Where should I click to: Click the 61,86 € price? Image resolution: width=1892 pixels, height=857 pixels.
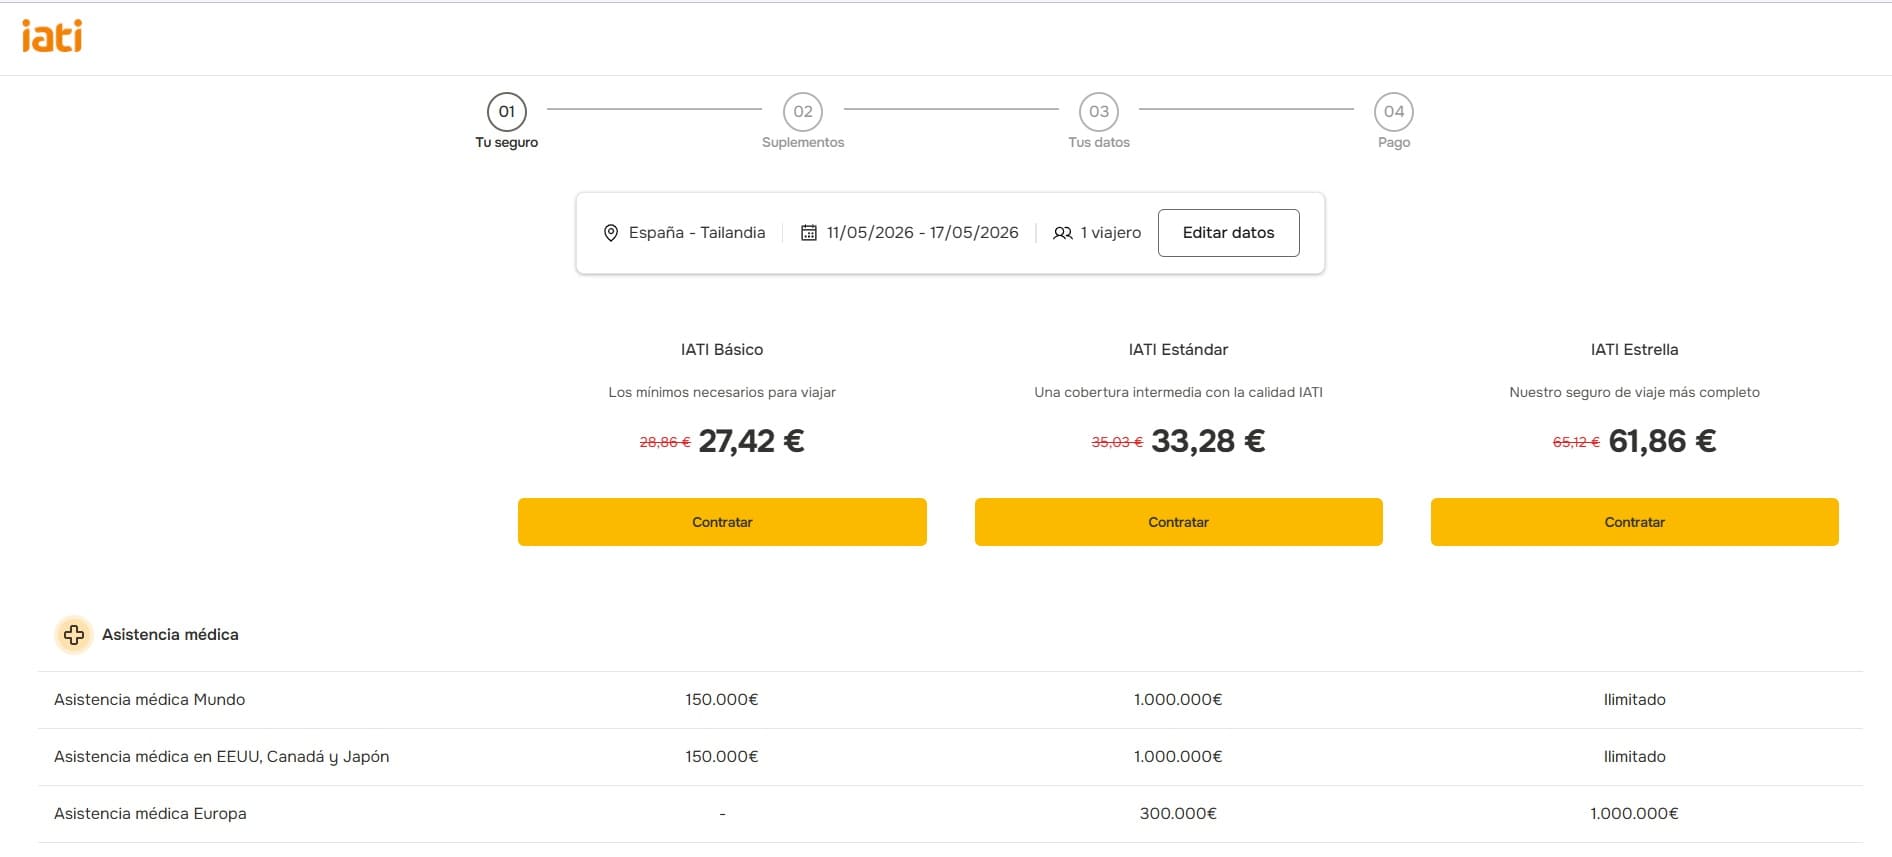1662,441
